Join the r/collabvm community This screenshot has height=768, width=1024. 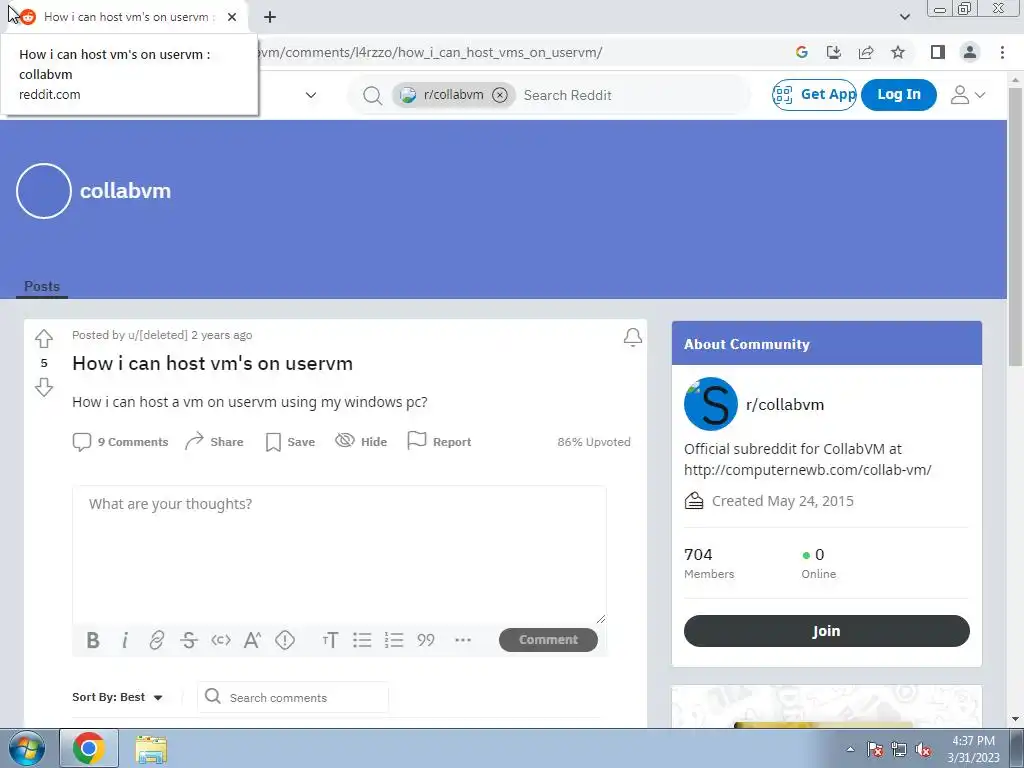click(x=826, y=631)
